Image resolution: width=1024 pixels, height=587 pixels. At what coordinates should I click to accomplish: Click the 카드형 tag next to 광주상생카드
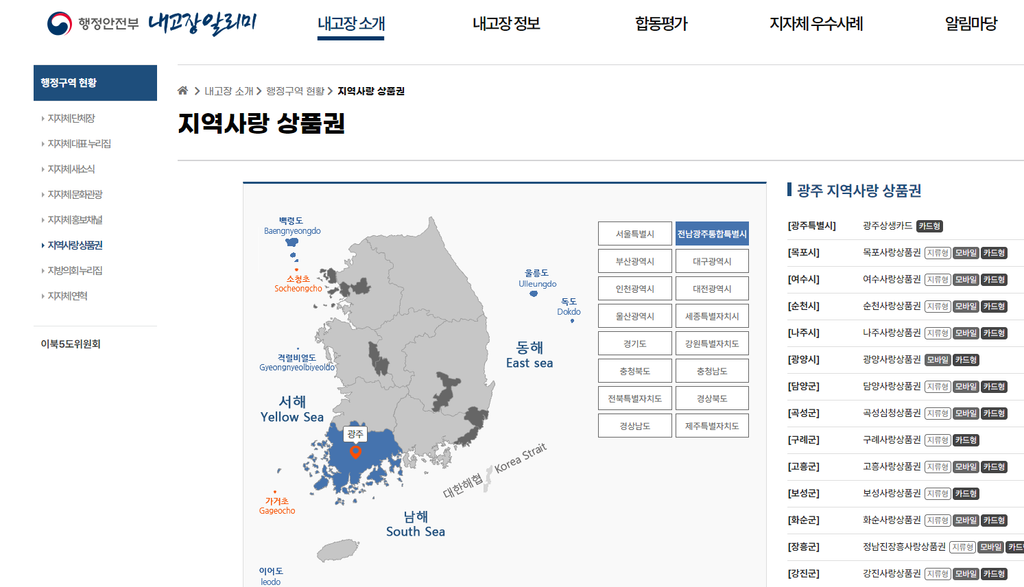coord(929,226)
